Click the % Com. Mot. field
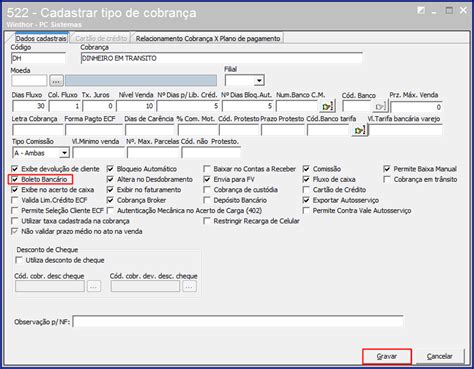 click(x=198, y=130)
